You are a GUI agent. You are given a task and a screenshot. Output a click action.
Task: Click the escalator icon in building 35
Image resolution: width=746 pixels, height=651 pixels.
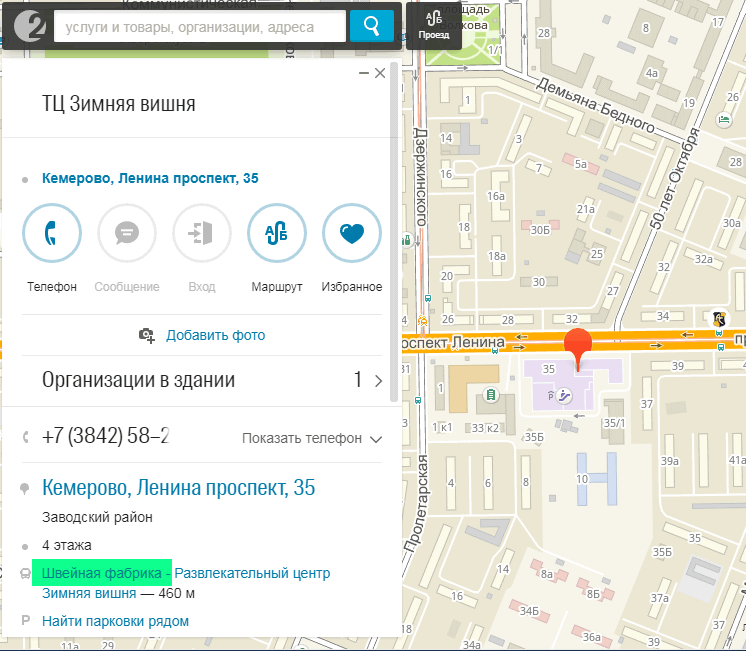(x=564, y=395)
